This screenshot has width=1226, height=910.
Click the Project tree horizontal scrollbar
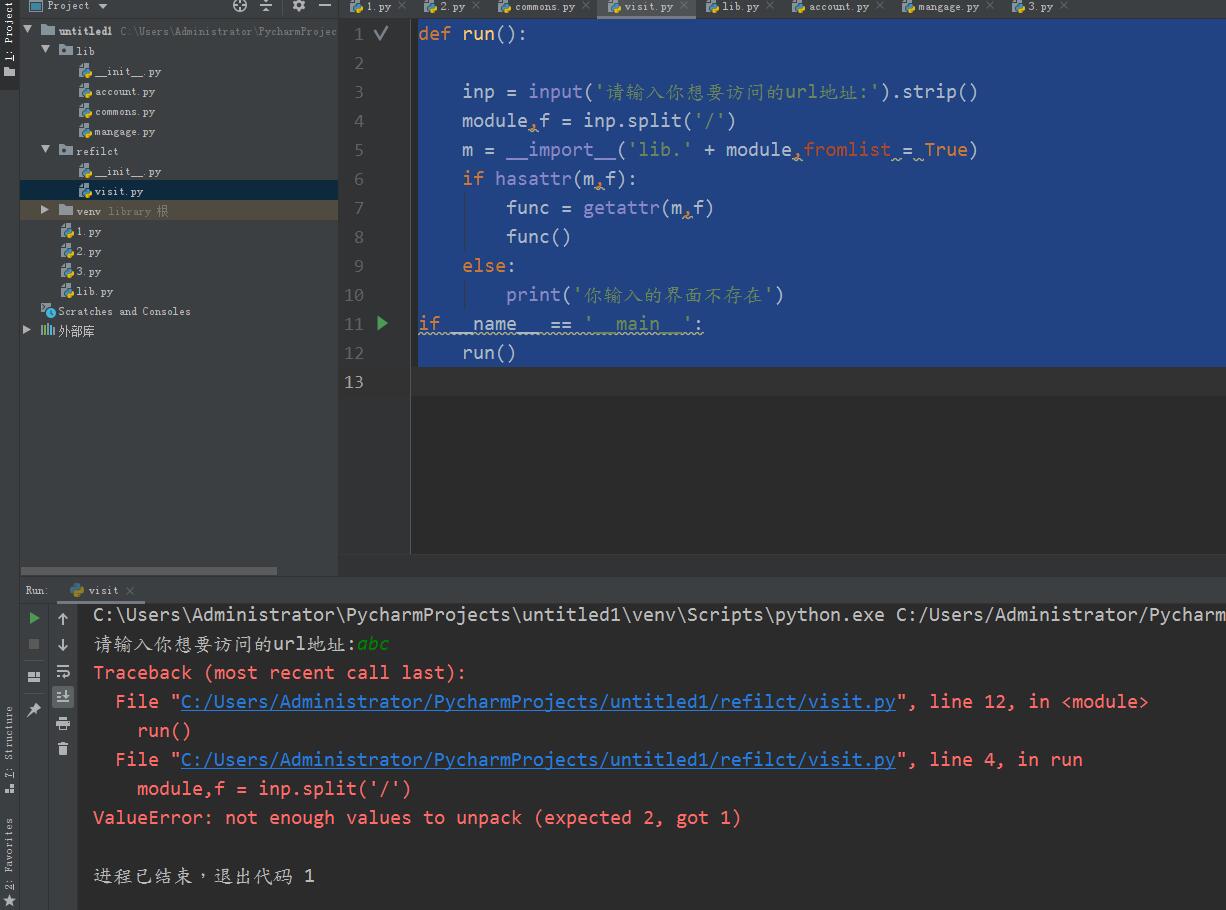coord(150,571)
